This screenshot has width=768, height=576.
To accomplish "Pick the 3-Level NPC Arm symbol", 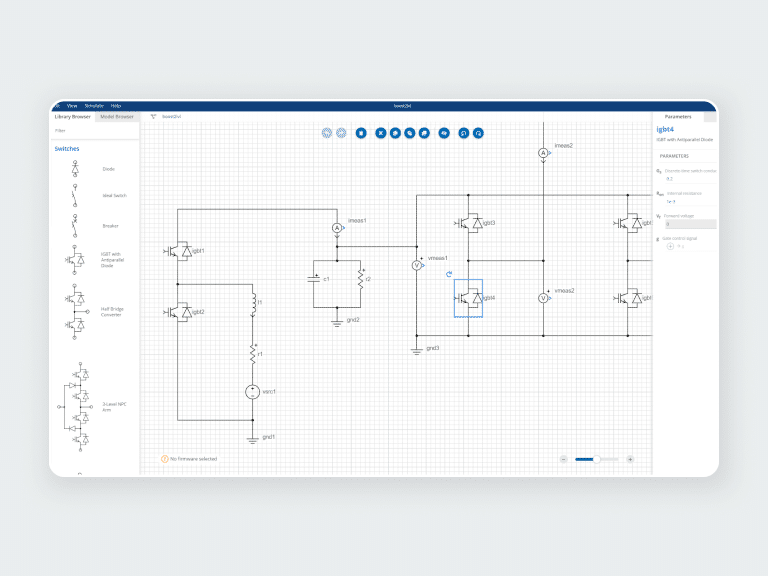I will [75, 407].
